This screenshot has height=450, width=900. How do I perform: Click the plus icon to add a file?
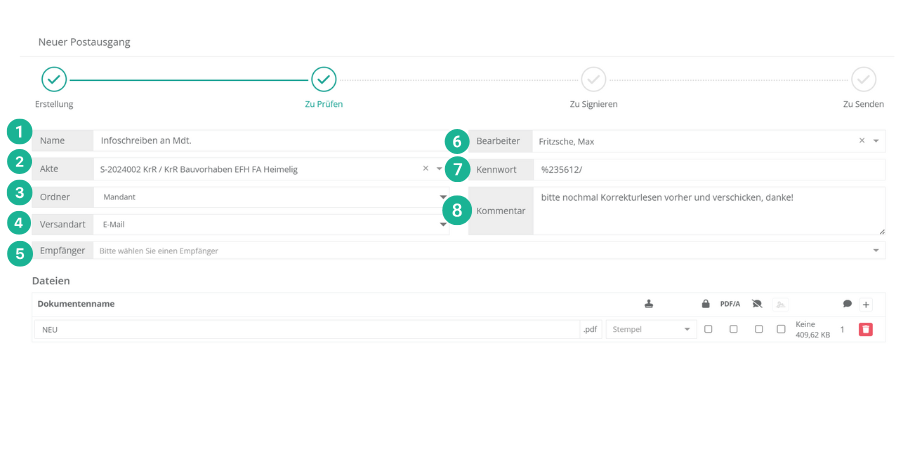(x=866, y=304)
